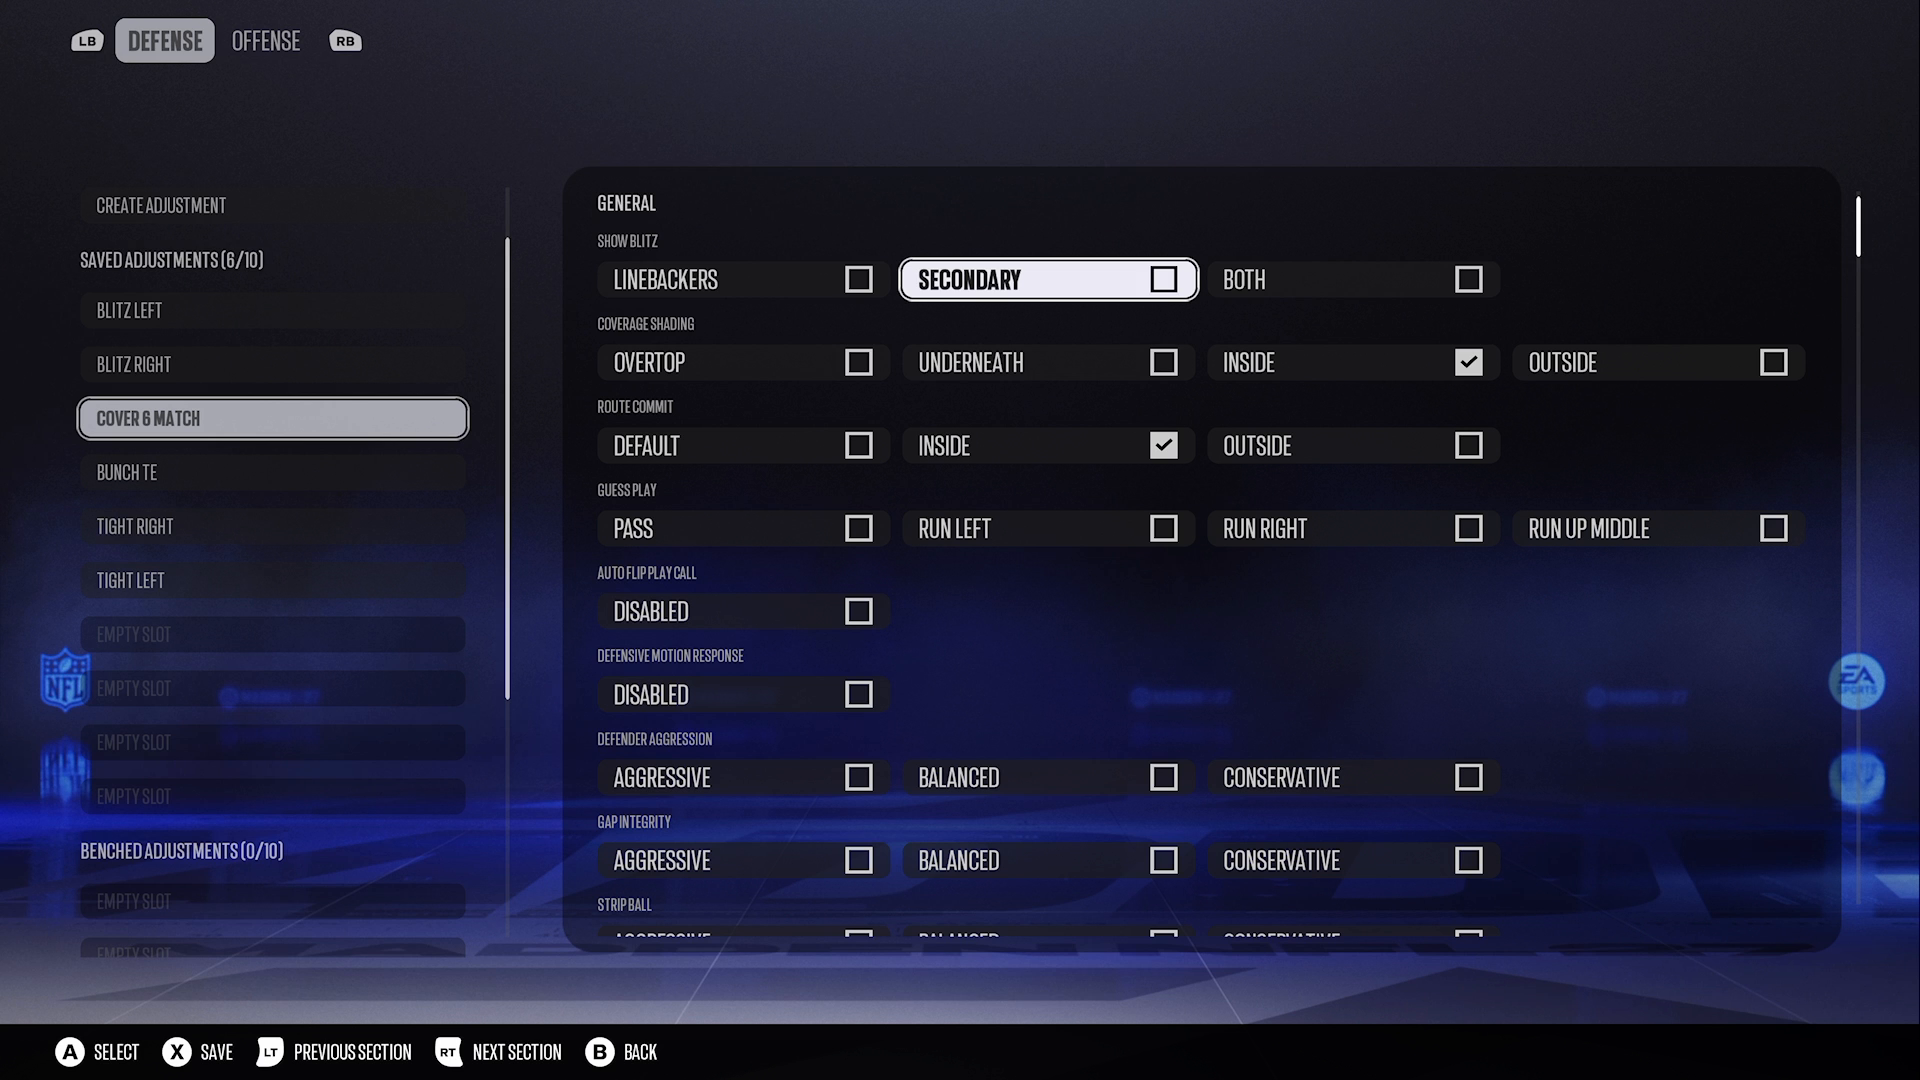Click the LB bumper icon
Image resolution: width=1920 pixels, height=1080 pixels.
click(87, 41)
